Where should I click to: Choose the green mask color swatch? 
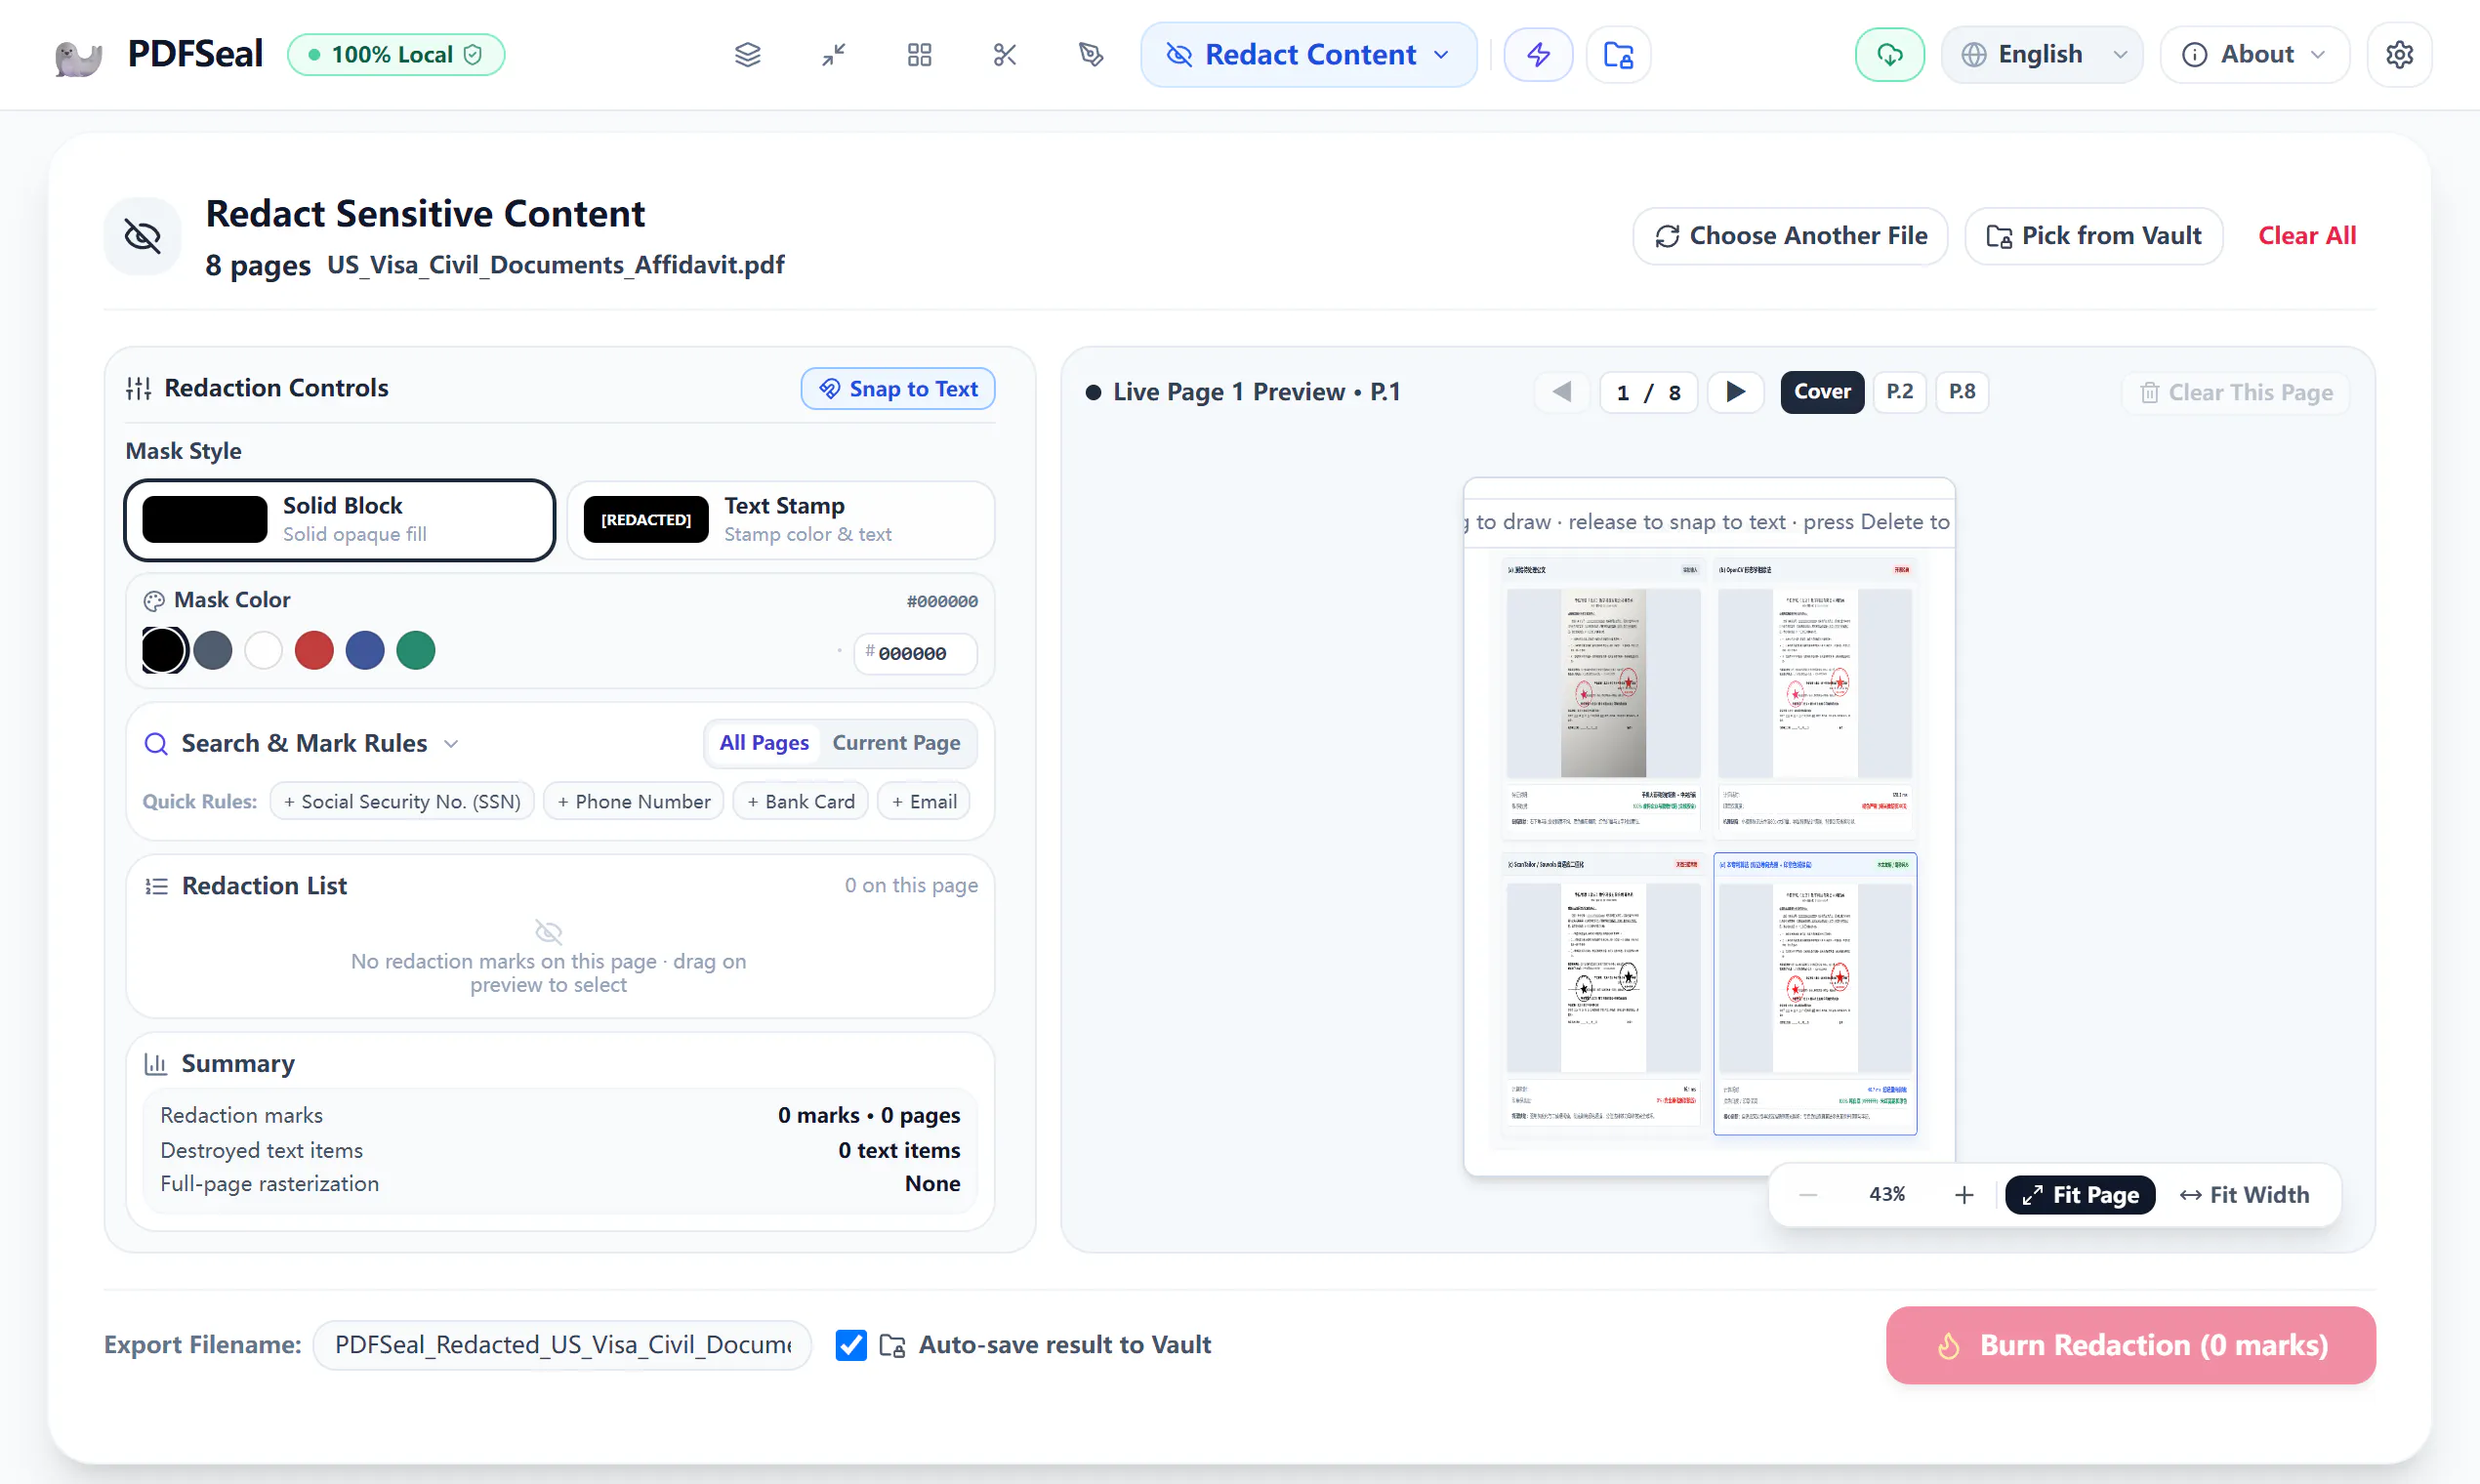pos(416,651)
